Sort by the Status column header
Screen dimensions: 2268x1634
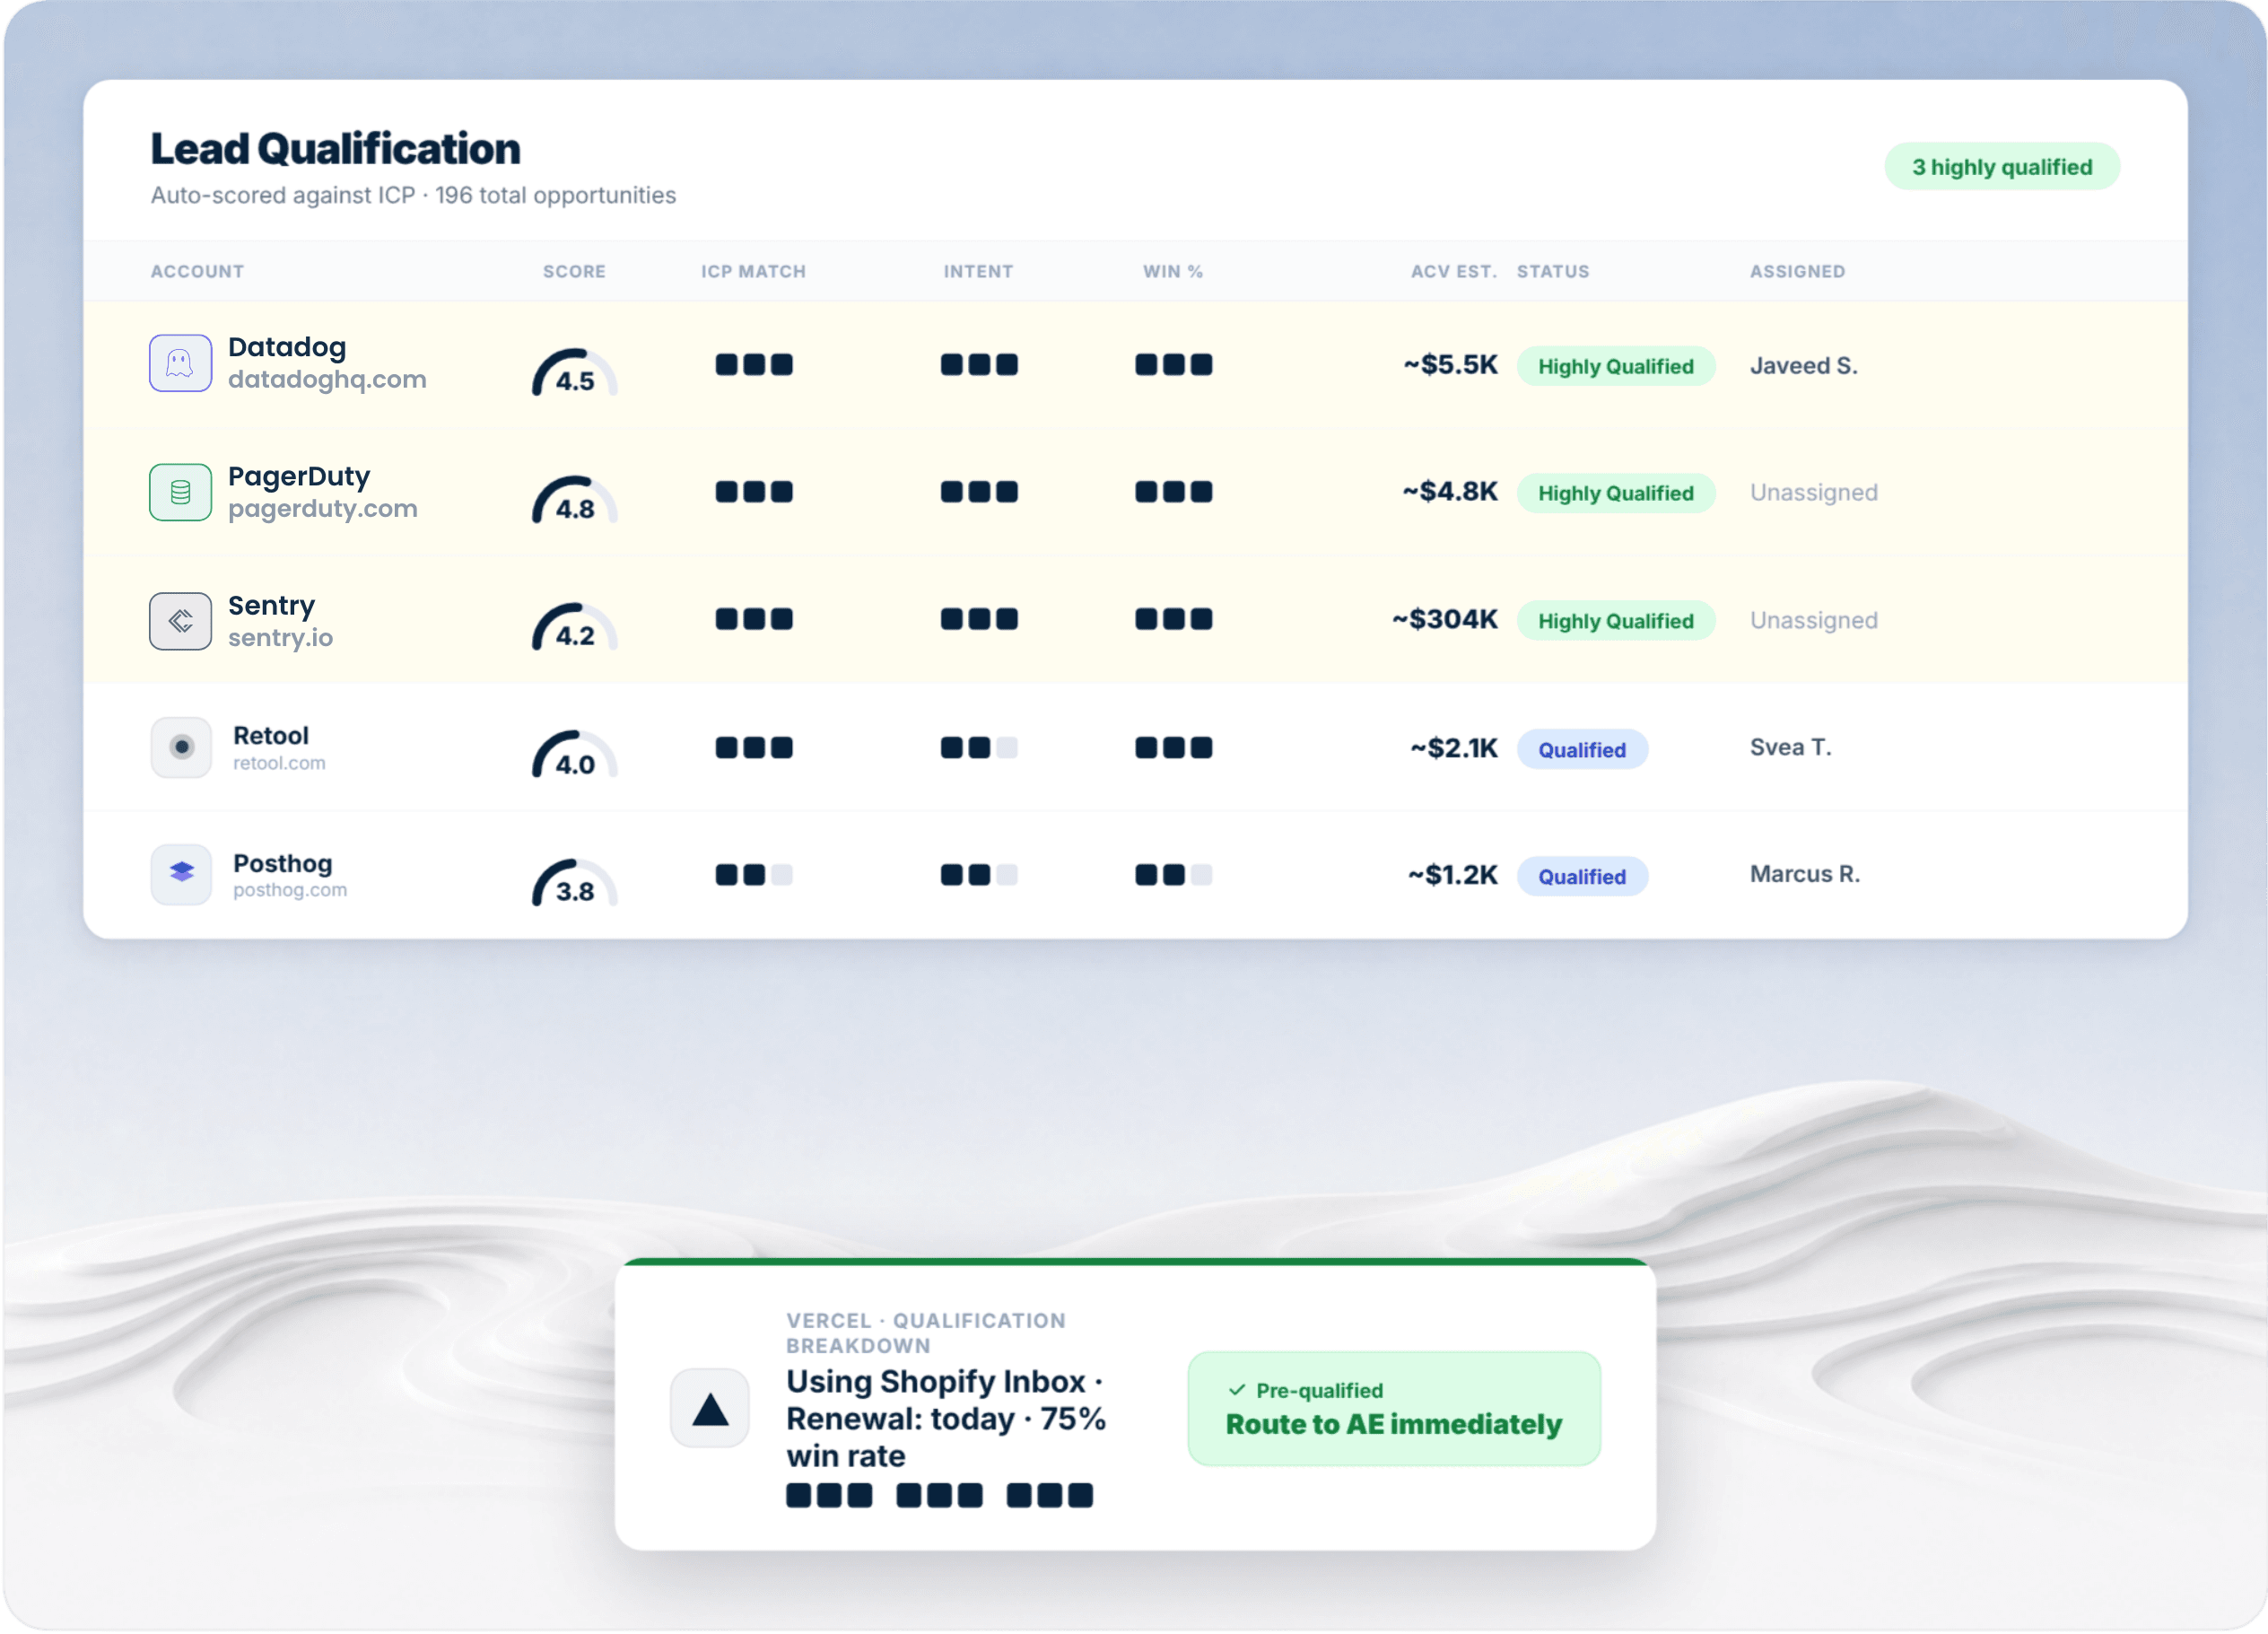(x=1553, y=271)
